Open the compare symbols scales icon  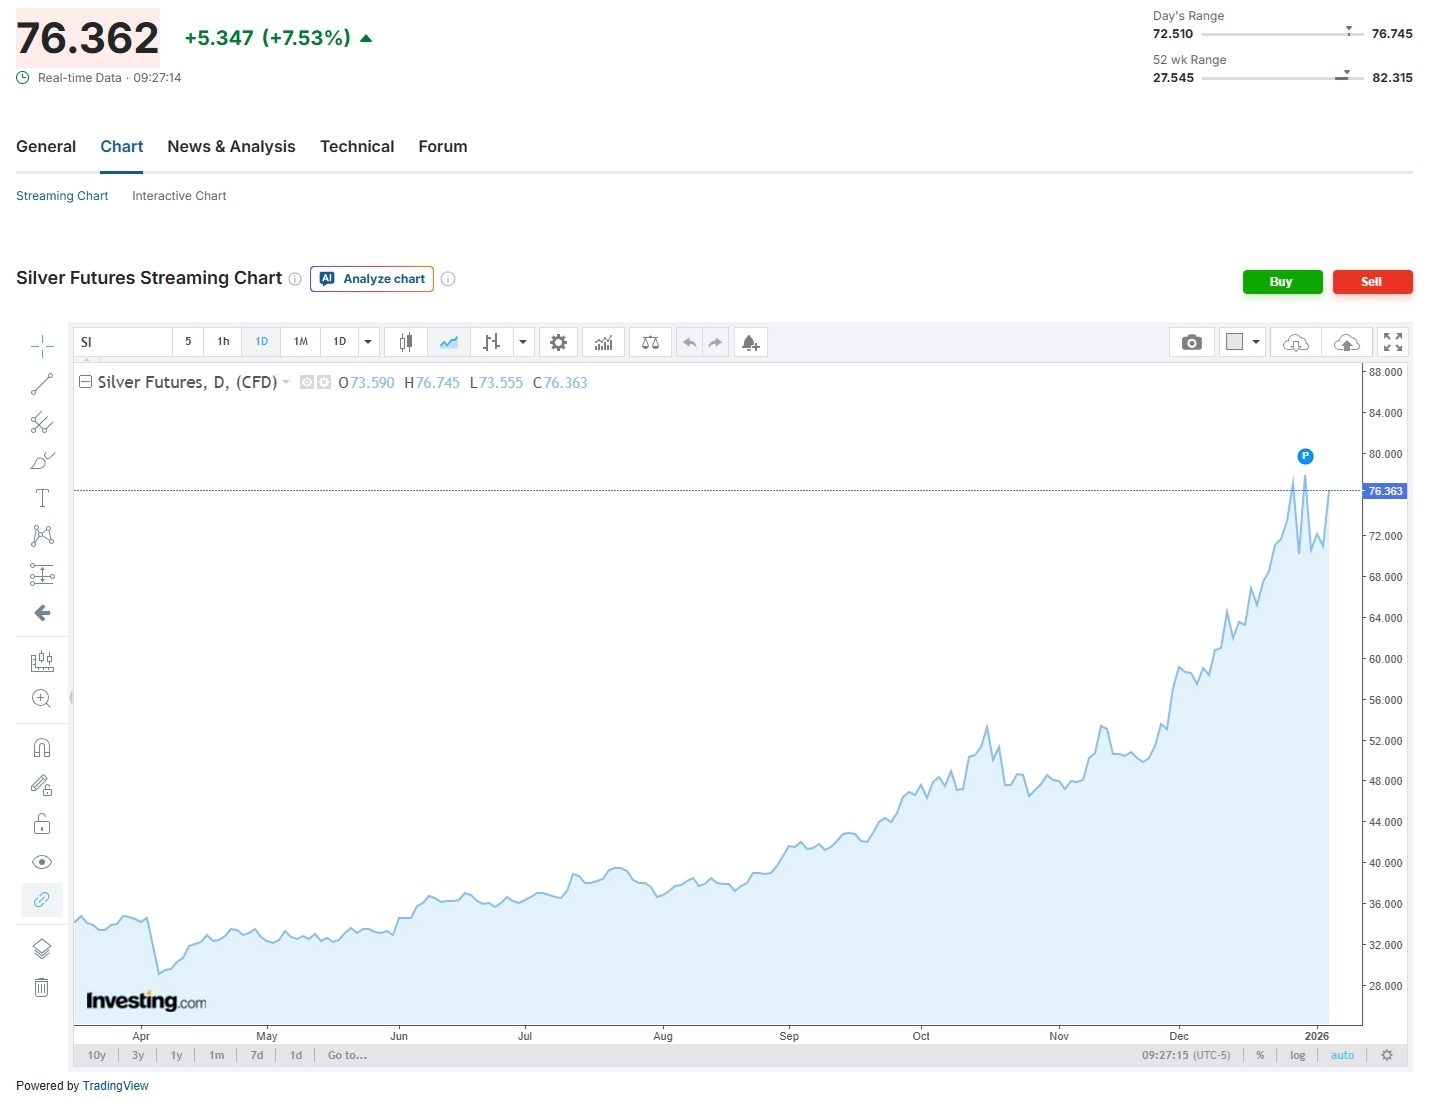click(x=650, y=342)
